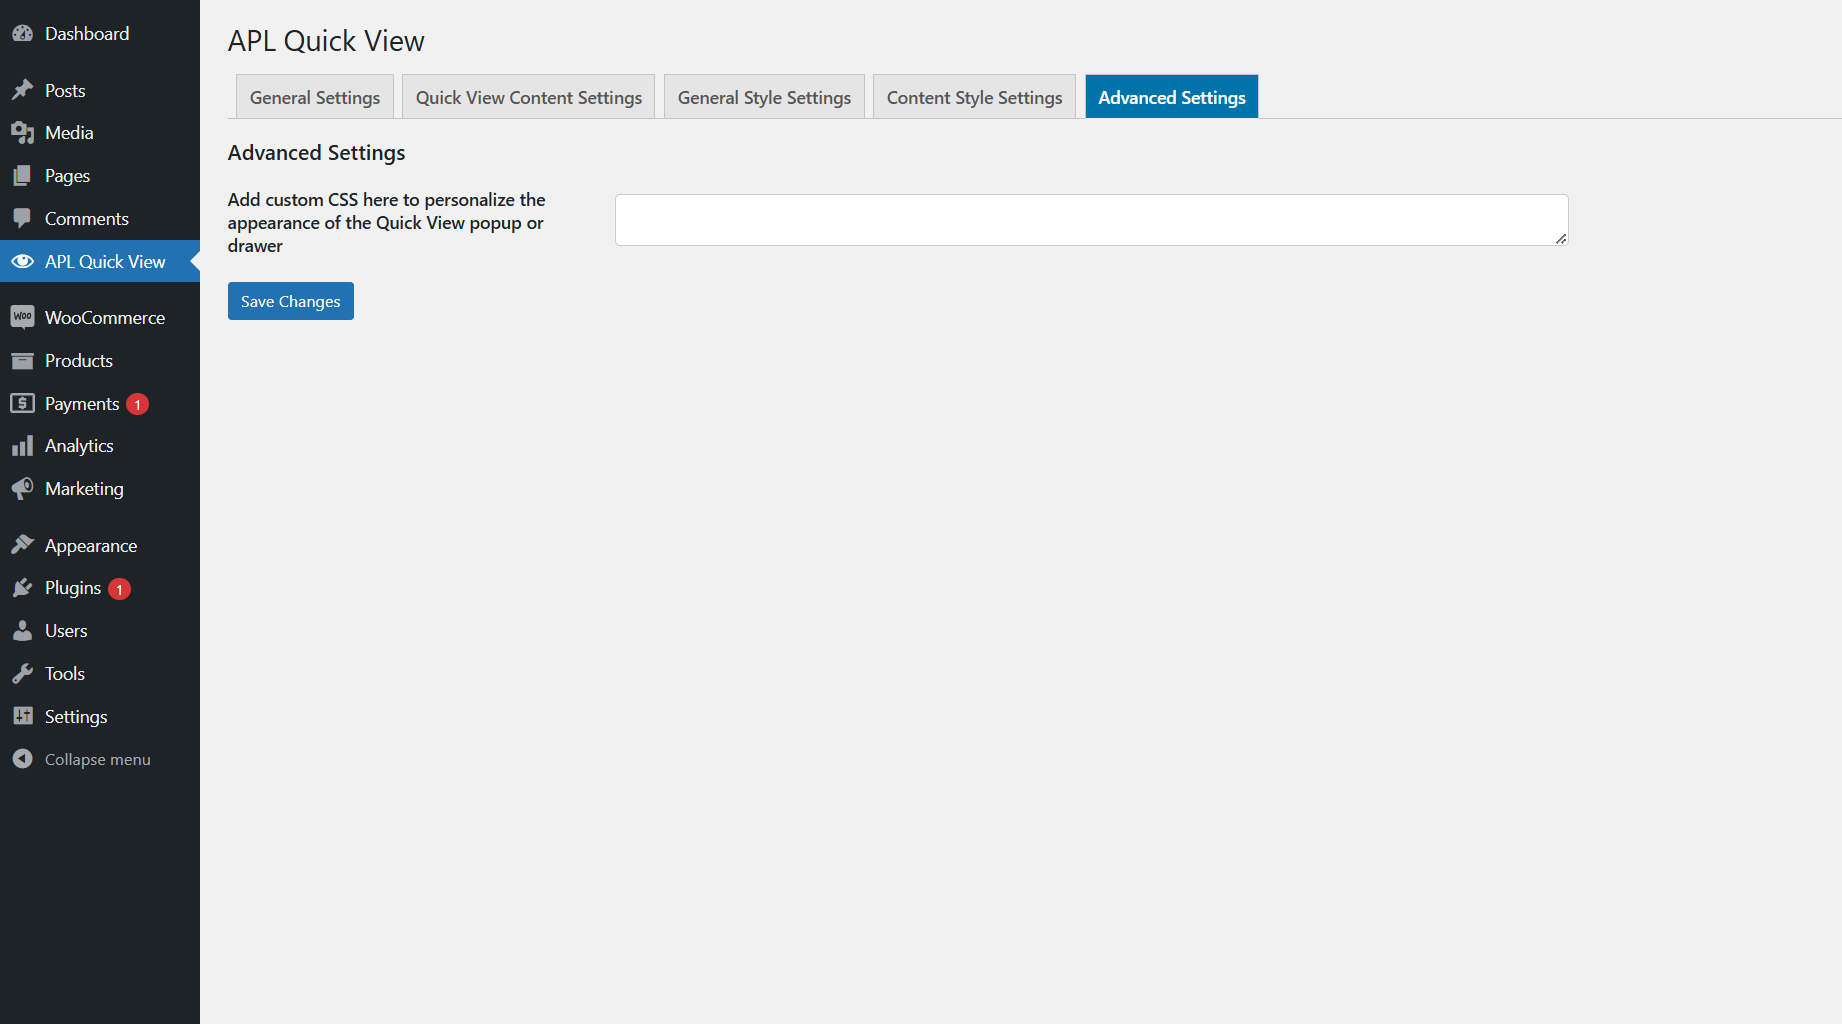The height and width of the screenshot is (1024, 1842).
Task: Navigate to the Marketing menu
Action: (100, 489)
